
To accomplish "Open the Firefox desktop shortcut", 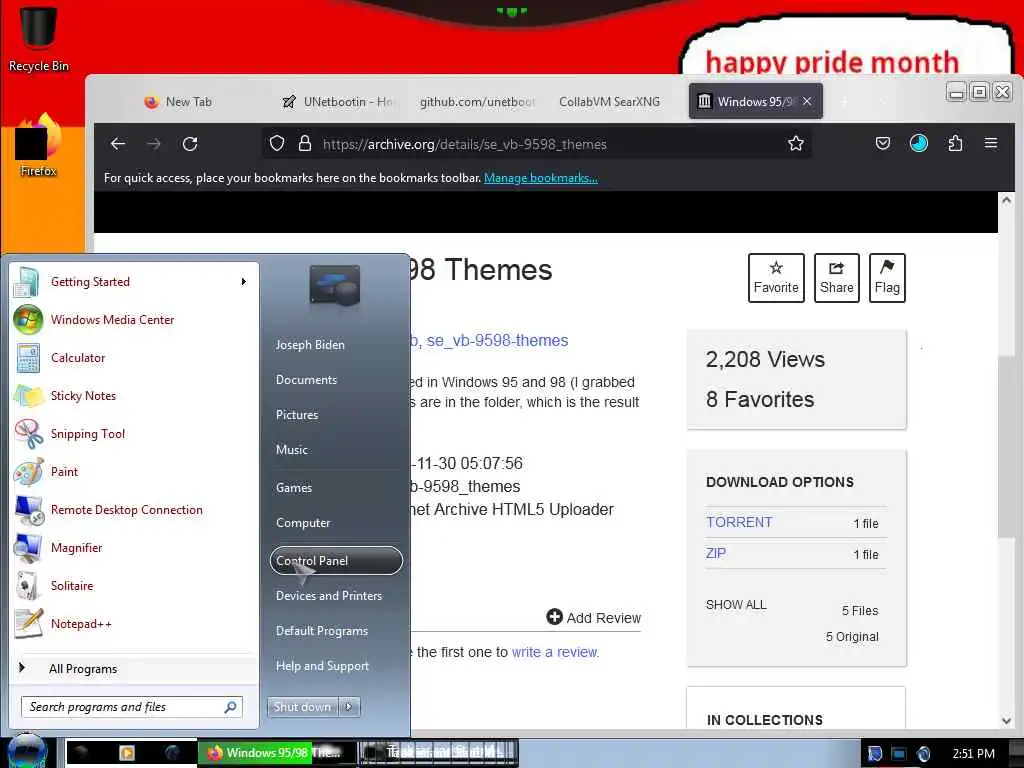I will coord(38,146).
